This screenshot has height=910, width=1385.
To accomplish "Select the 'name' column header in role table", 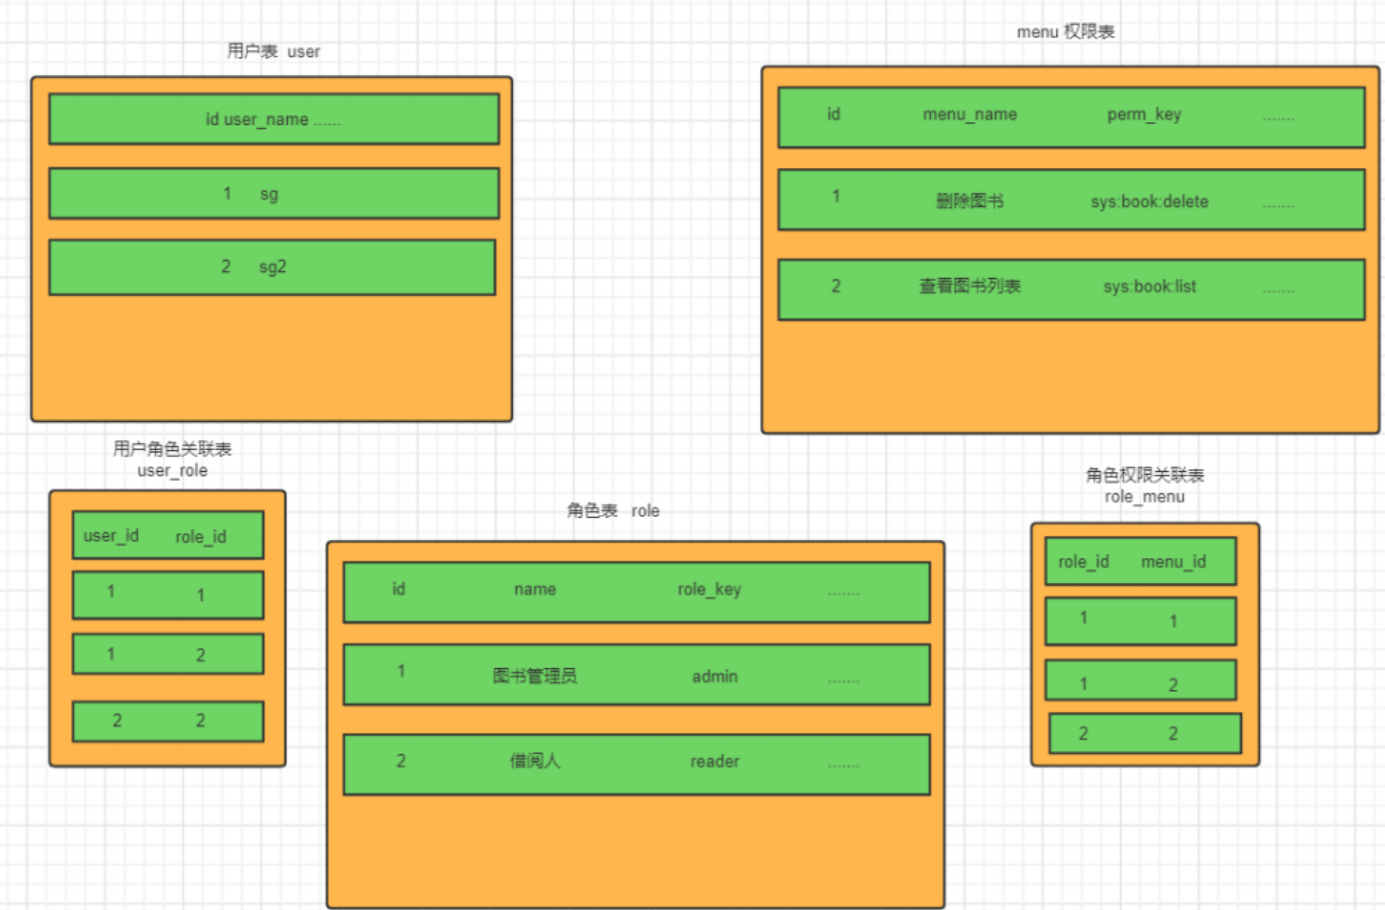I will [x=535, y=589].
